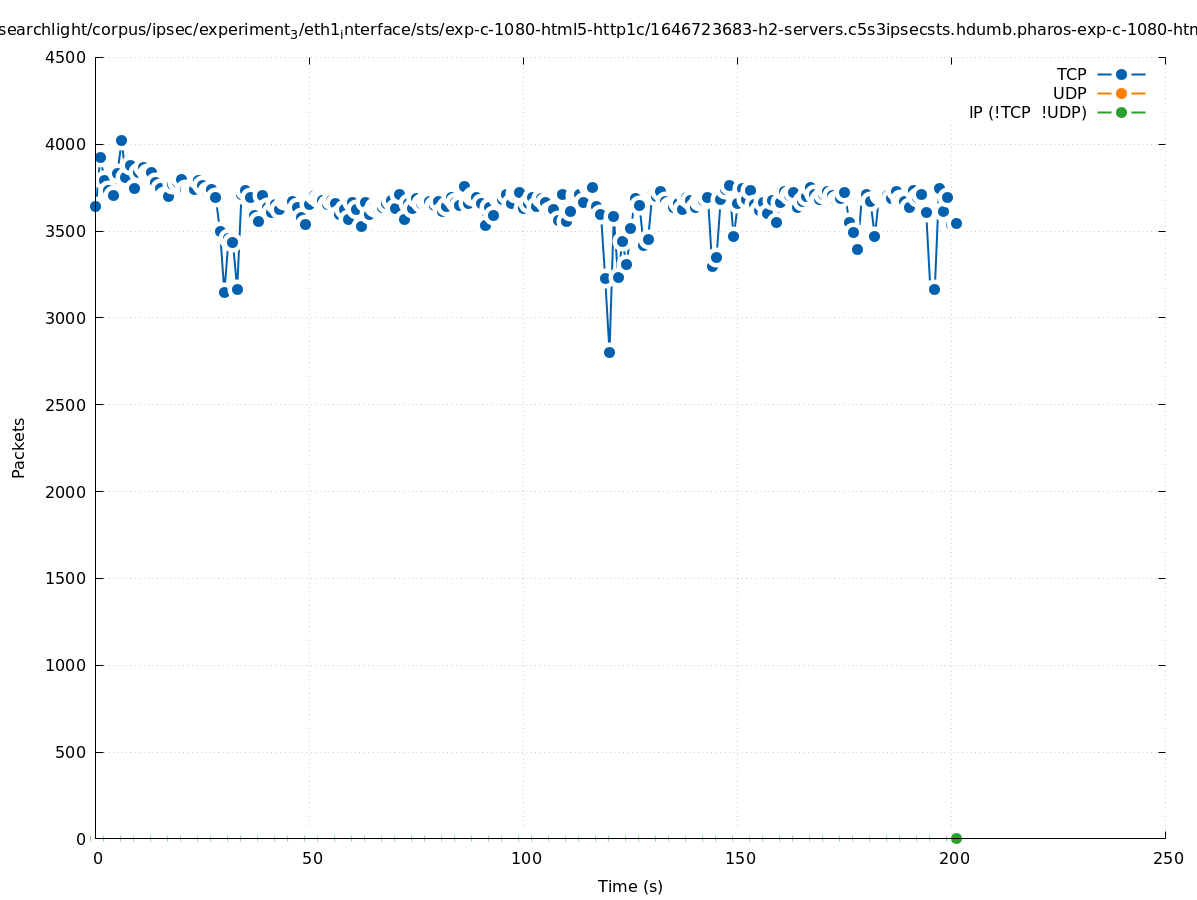Click the 50 x-axis tick label

coord(312,858)
